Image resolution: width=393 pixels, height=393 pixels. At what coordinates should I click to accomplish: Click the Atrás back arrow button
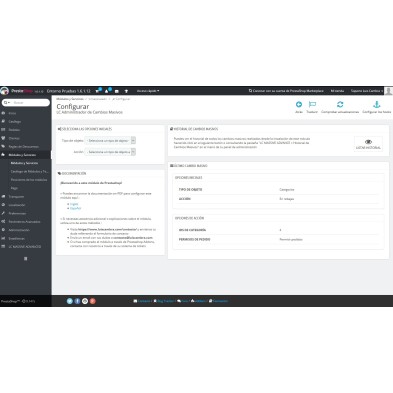tap(299, 107)
